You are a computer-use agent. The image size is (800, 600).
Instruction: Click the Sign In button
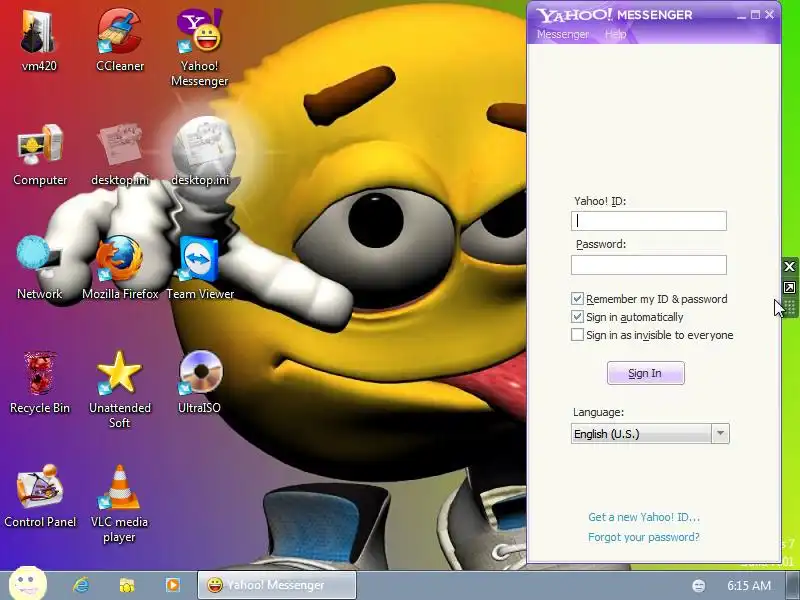point(645,373)
